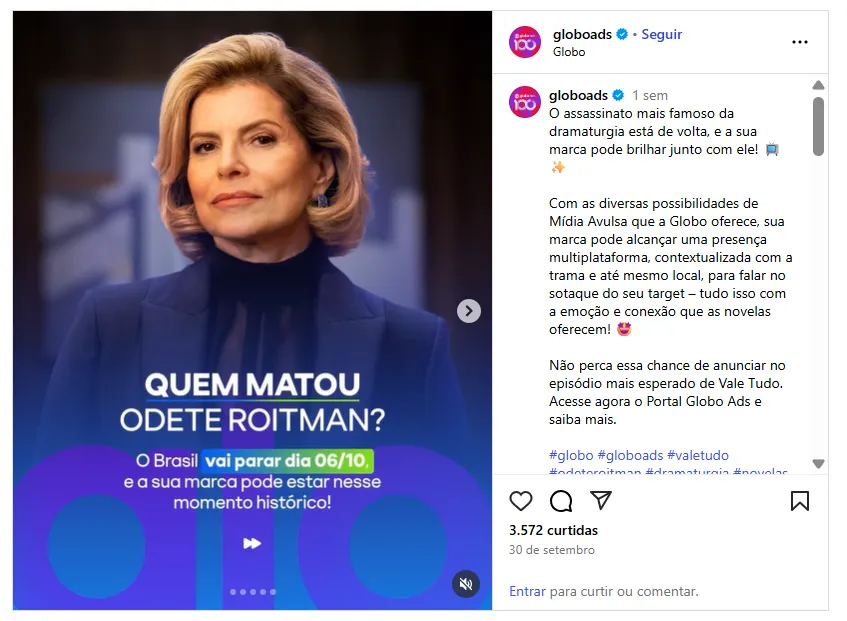The image size is (847, 621).
Task: Click the globoads avatar in the post header
Action: pos(525,42)
